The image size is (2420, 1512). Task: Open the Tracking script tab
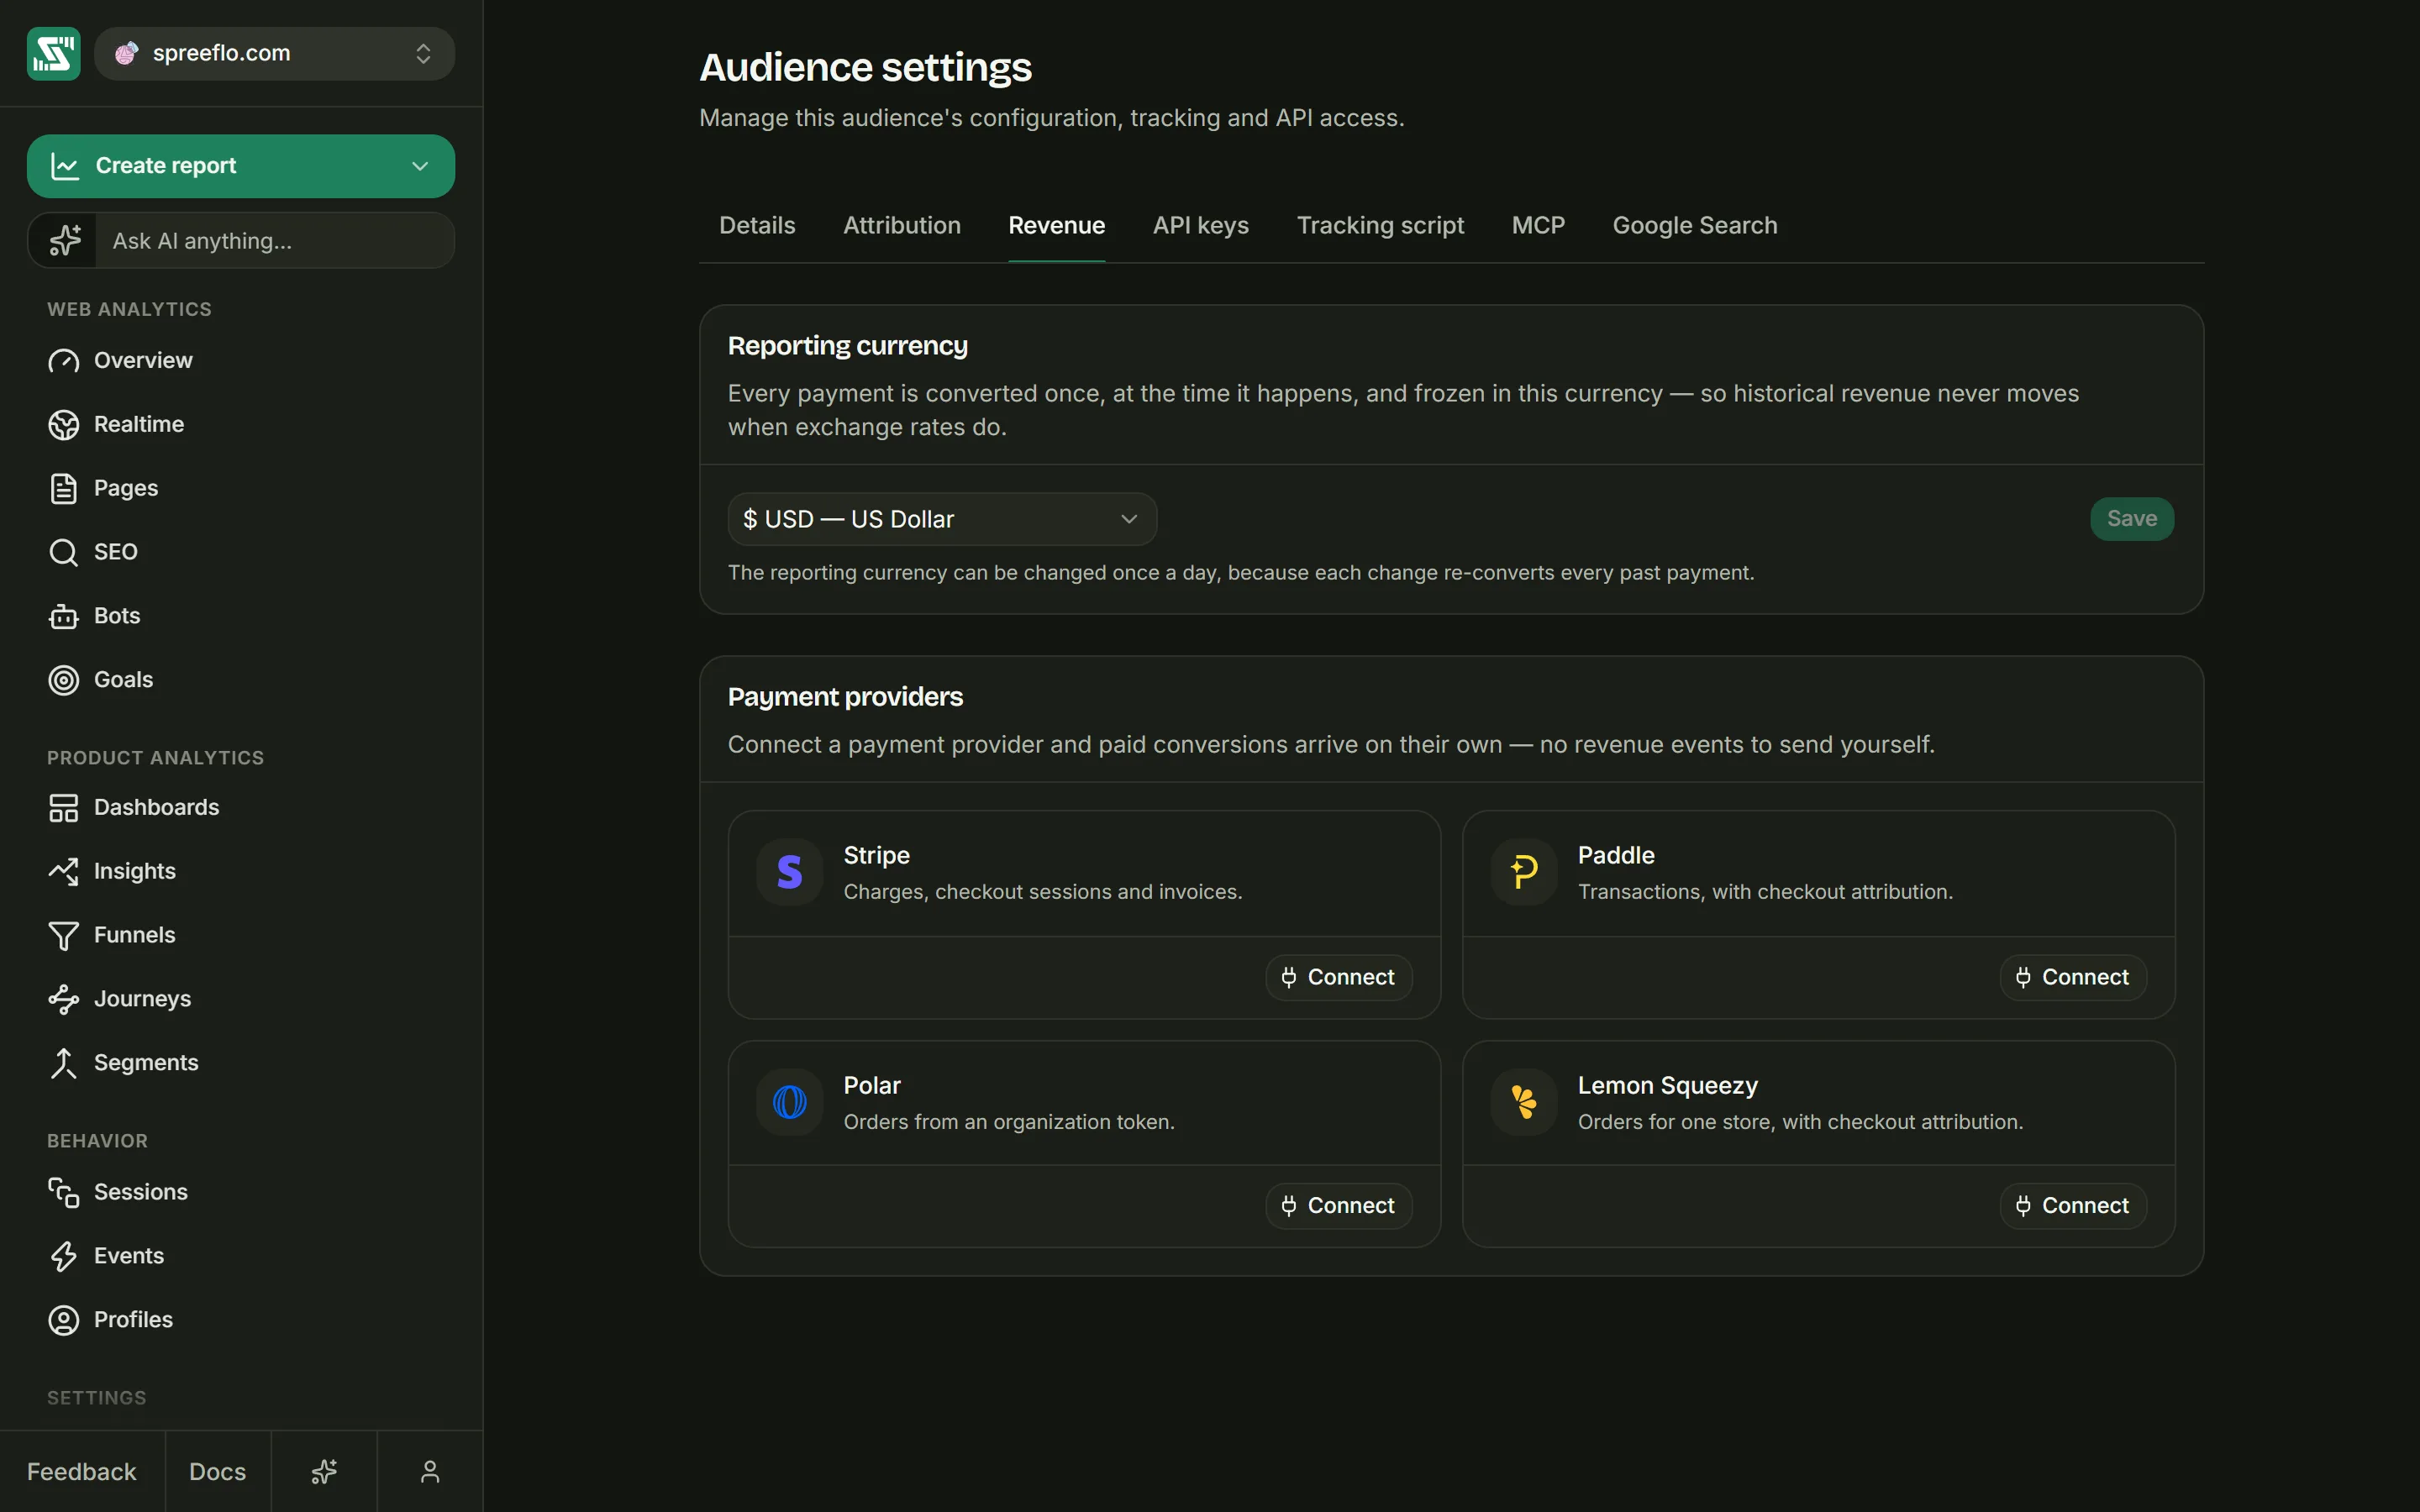[1380, 226]
